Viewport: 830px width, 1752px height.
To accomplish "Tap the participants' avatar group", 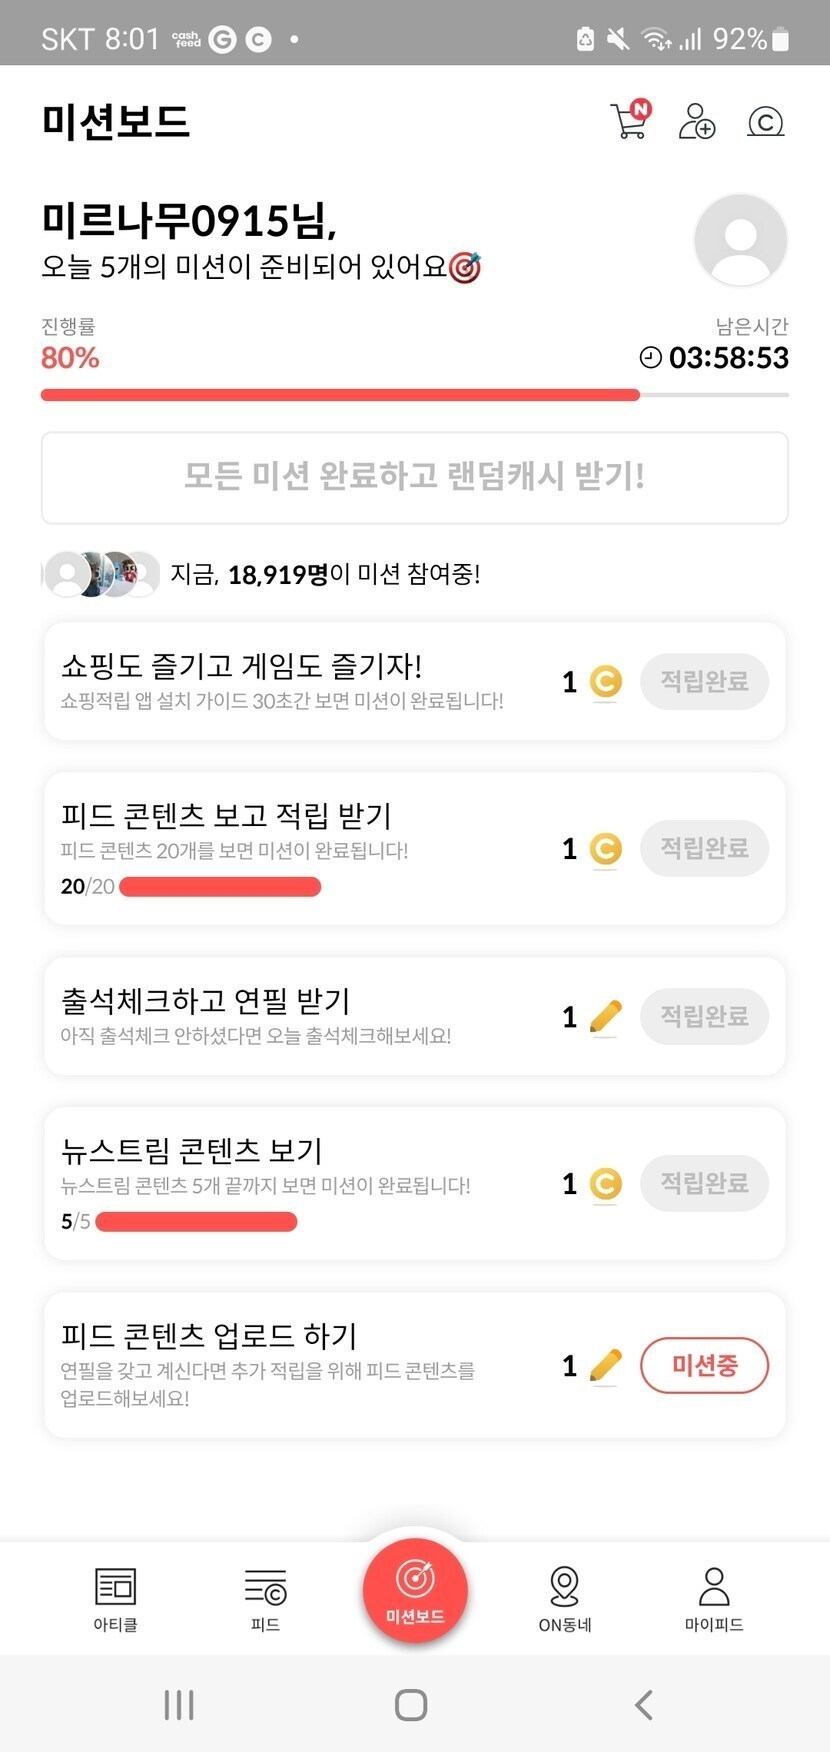I will click(102, 574).
